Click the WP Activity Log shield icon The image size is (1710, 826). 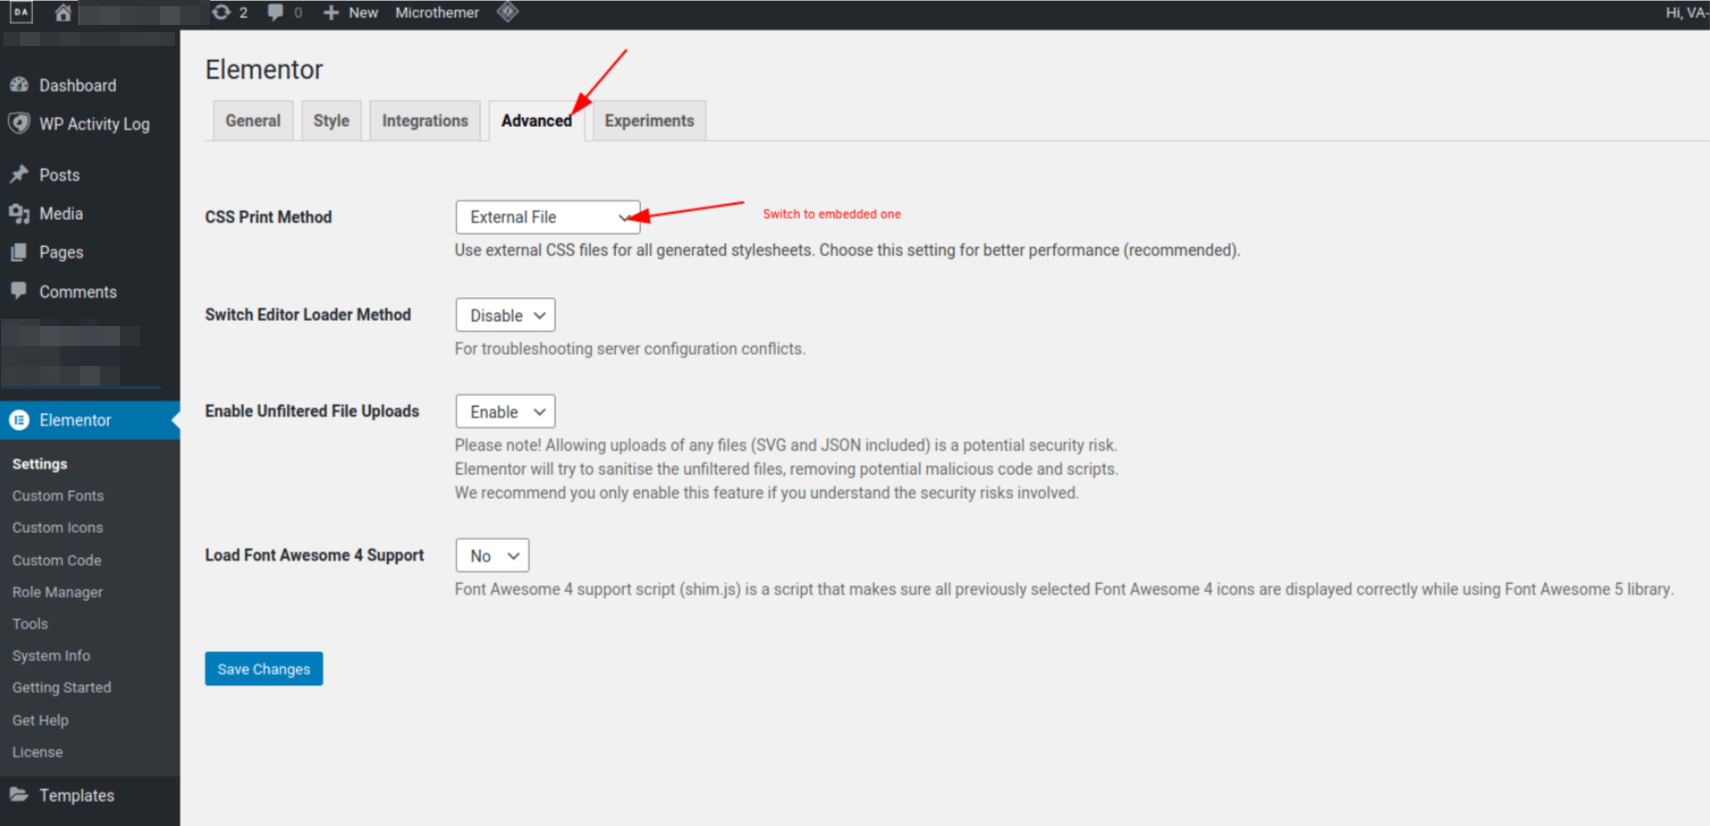click(19, 123)
